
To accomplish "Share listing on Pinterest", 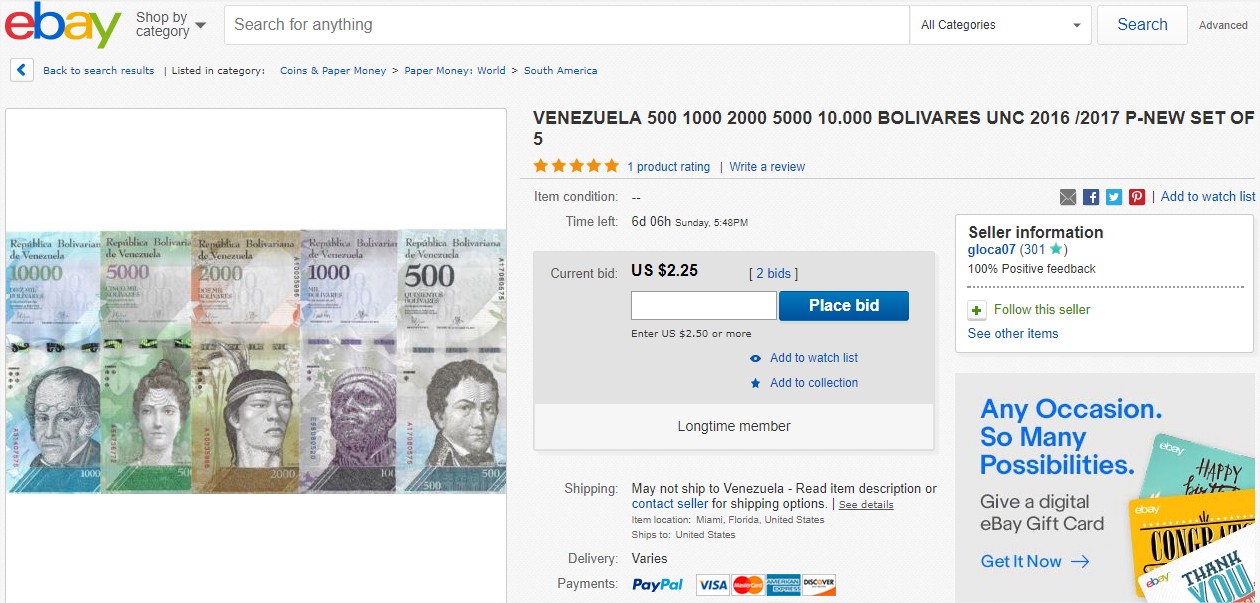I will coord(1137,197).
